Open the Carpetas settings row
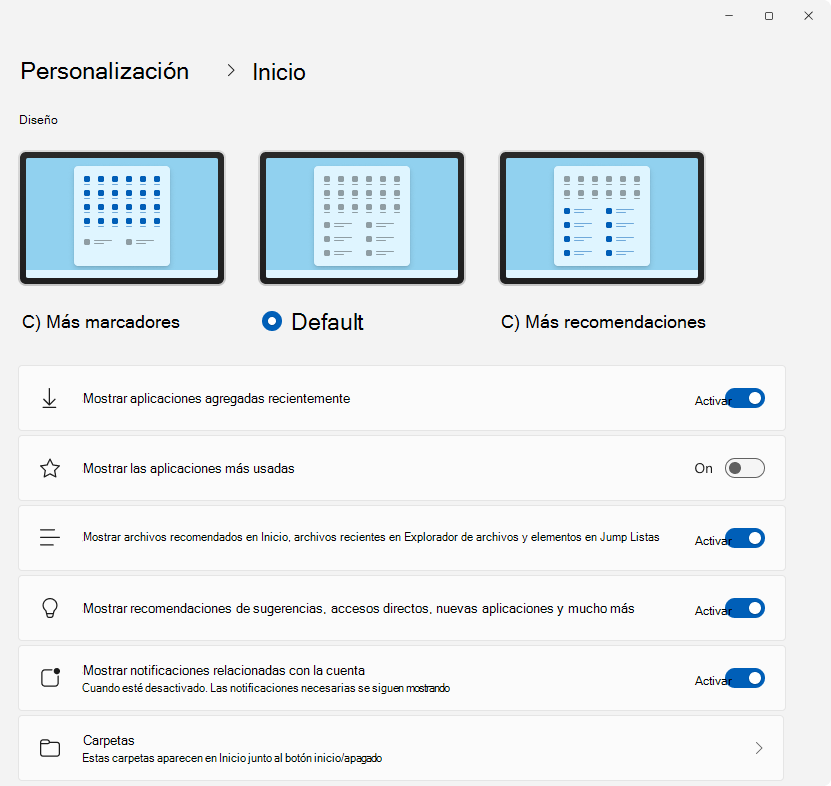This screenshot has width=831, height=786. 402,748
